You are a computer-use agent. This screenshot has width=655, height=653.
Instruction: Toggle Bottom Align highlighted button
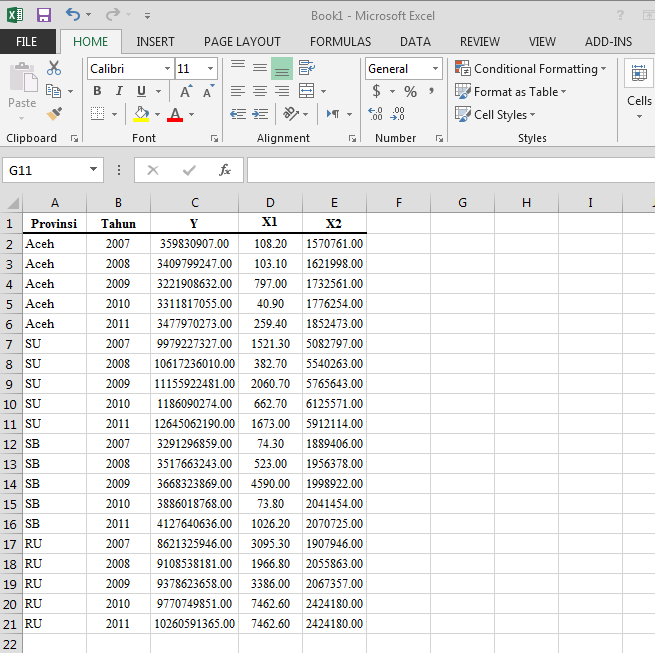pyautogui.click(x=282, y=69)
